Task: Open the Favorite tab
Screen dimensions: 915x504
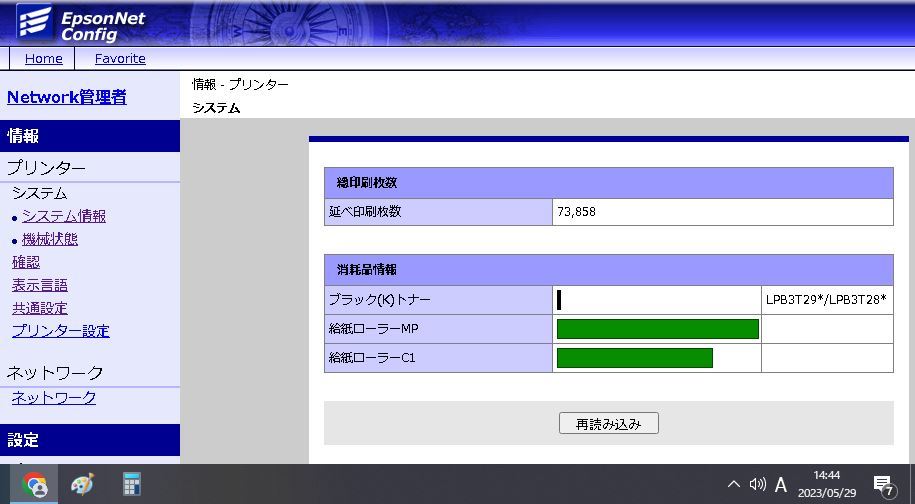Action: pyautogui.click(x=120, y=58)
